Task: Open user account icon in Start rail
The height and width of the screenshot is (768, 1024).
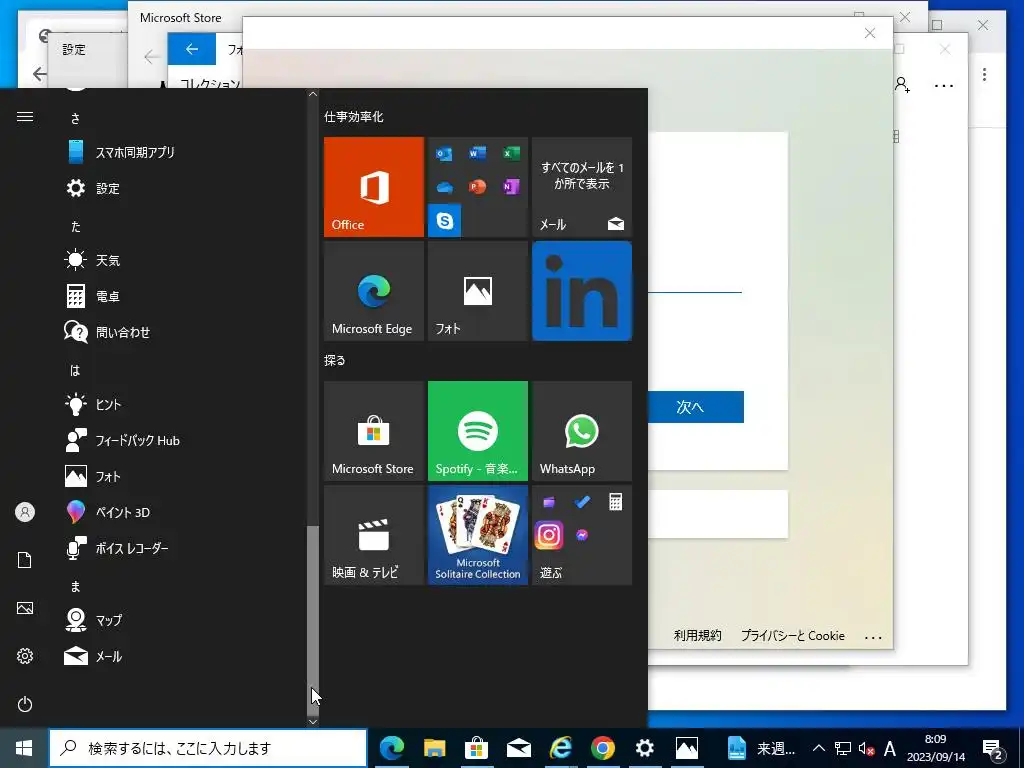Action: pyautogui.click(x=25, y=512)
